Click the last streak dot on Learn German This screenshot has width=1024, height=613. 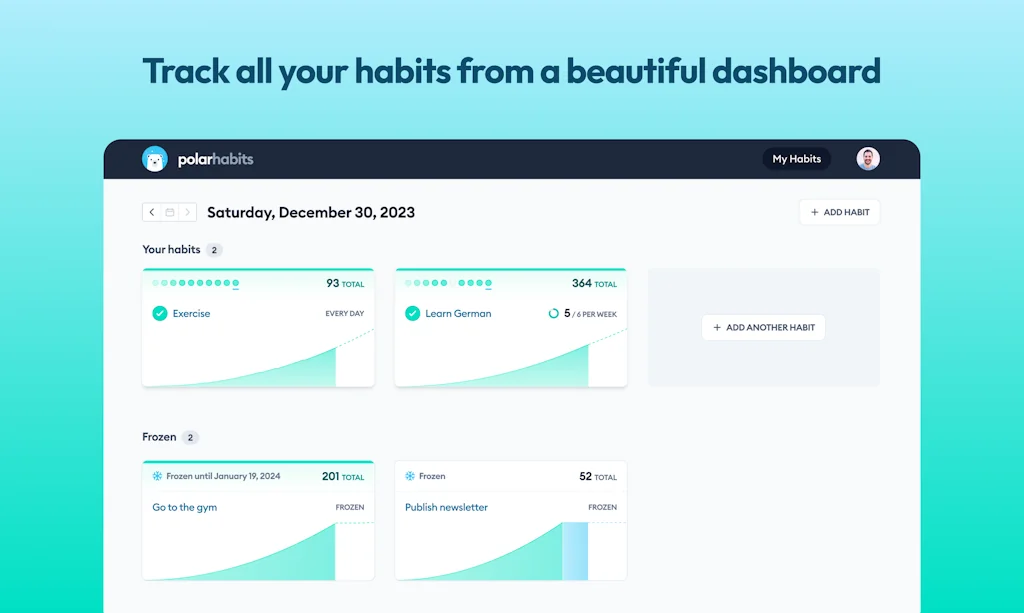487,283
